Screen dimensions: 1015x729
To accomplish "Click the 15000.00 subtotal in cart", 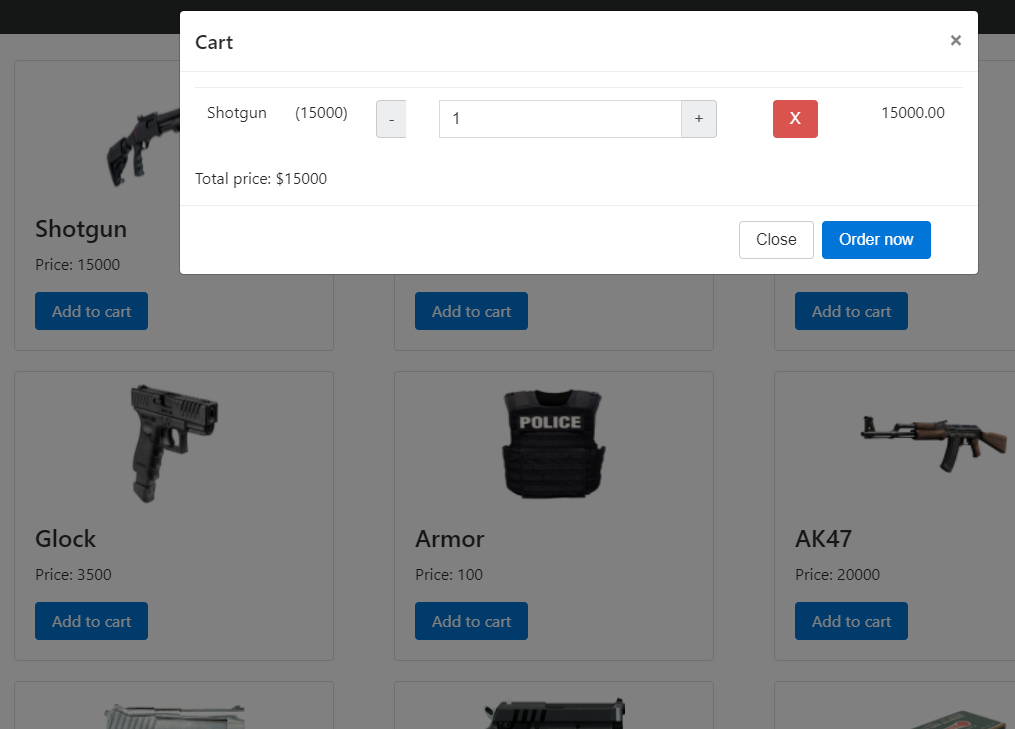I will click(913, 113).
